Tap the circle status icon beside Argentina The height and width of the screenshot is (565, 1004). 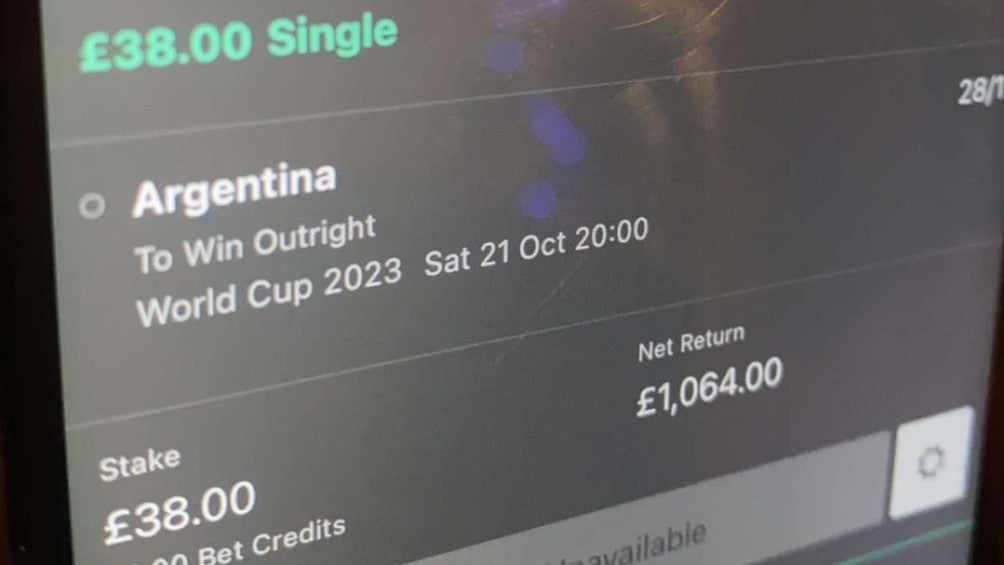pos(92,206)
